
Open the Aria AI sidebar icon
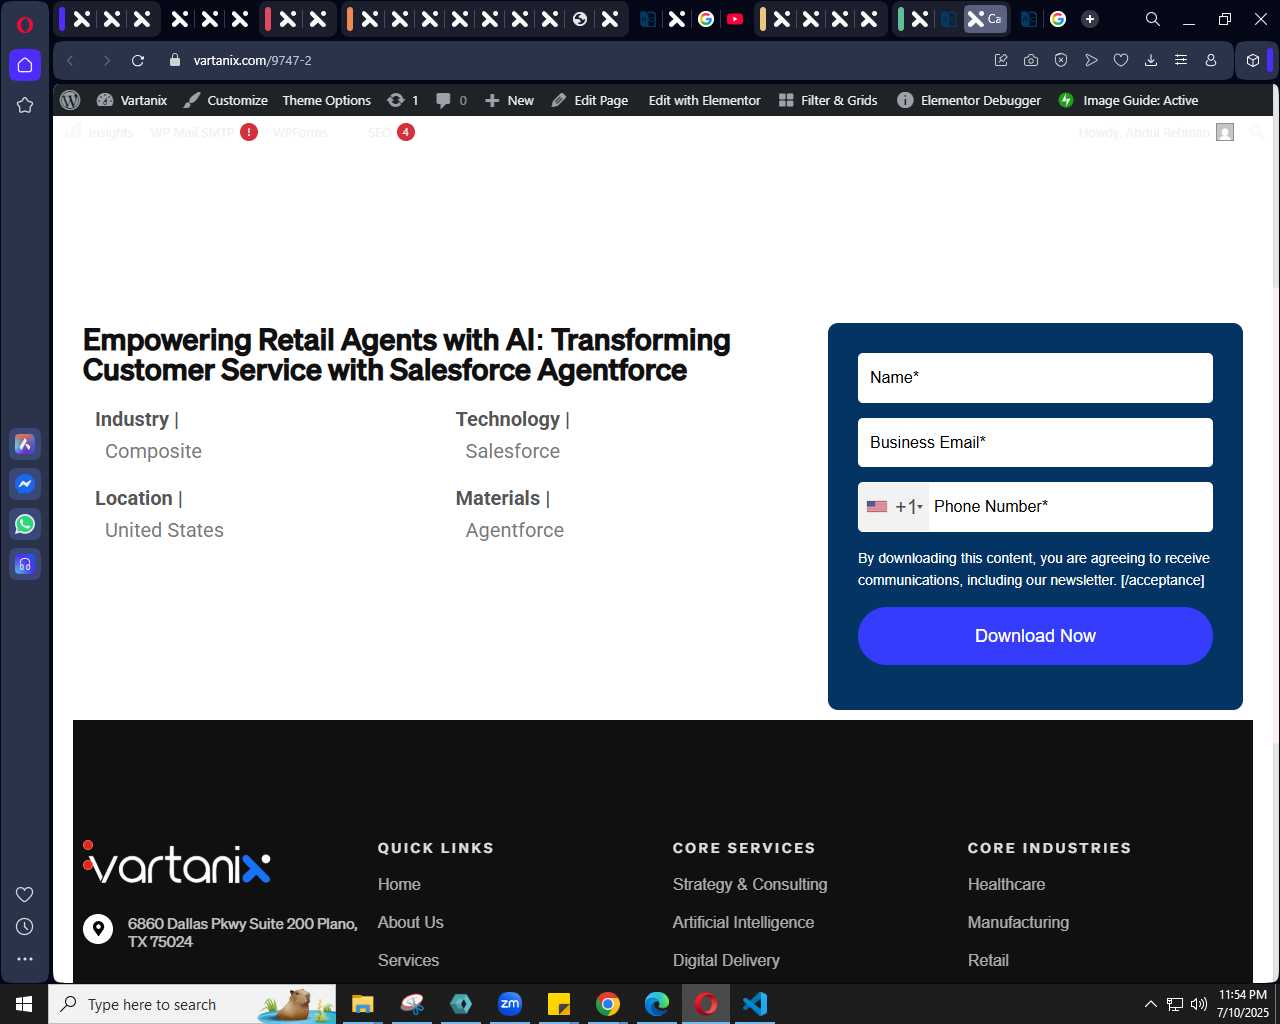[x=25, y=444]
